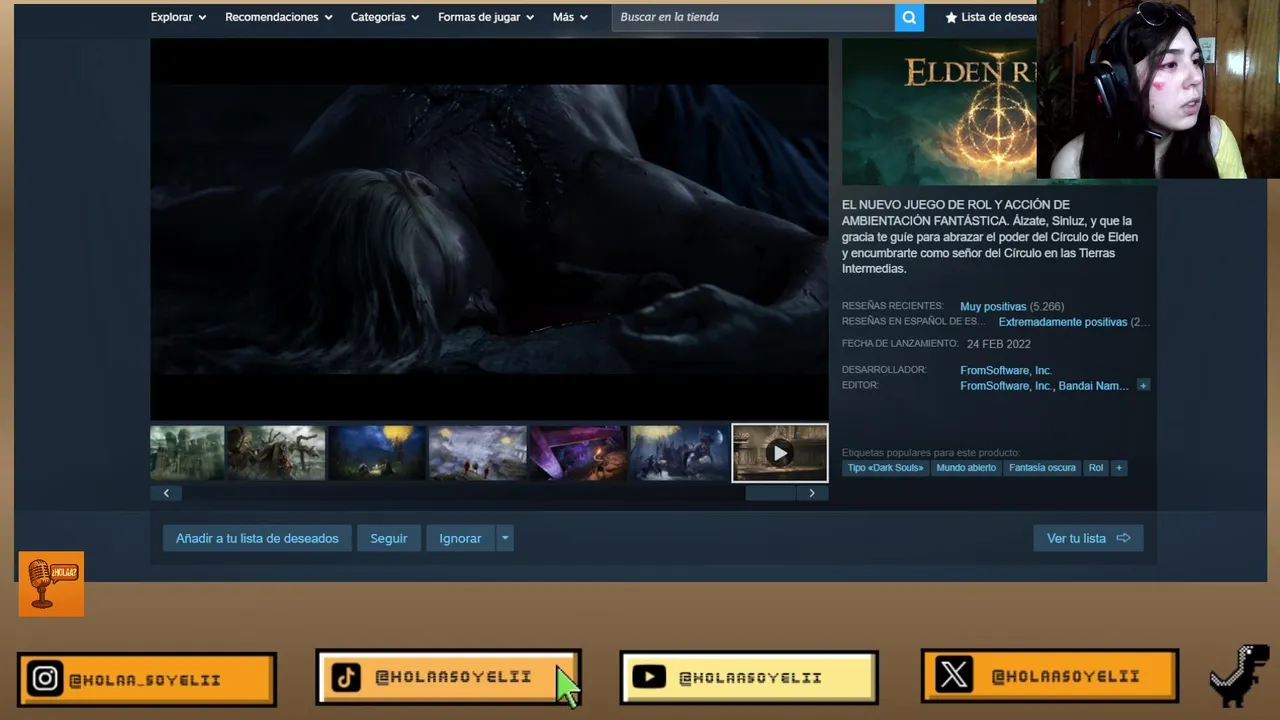Select the Fantasía oscura tag
1280x720 pixels.
pos(1042,467)
